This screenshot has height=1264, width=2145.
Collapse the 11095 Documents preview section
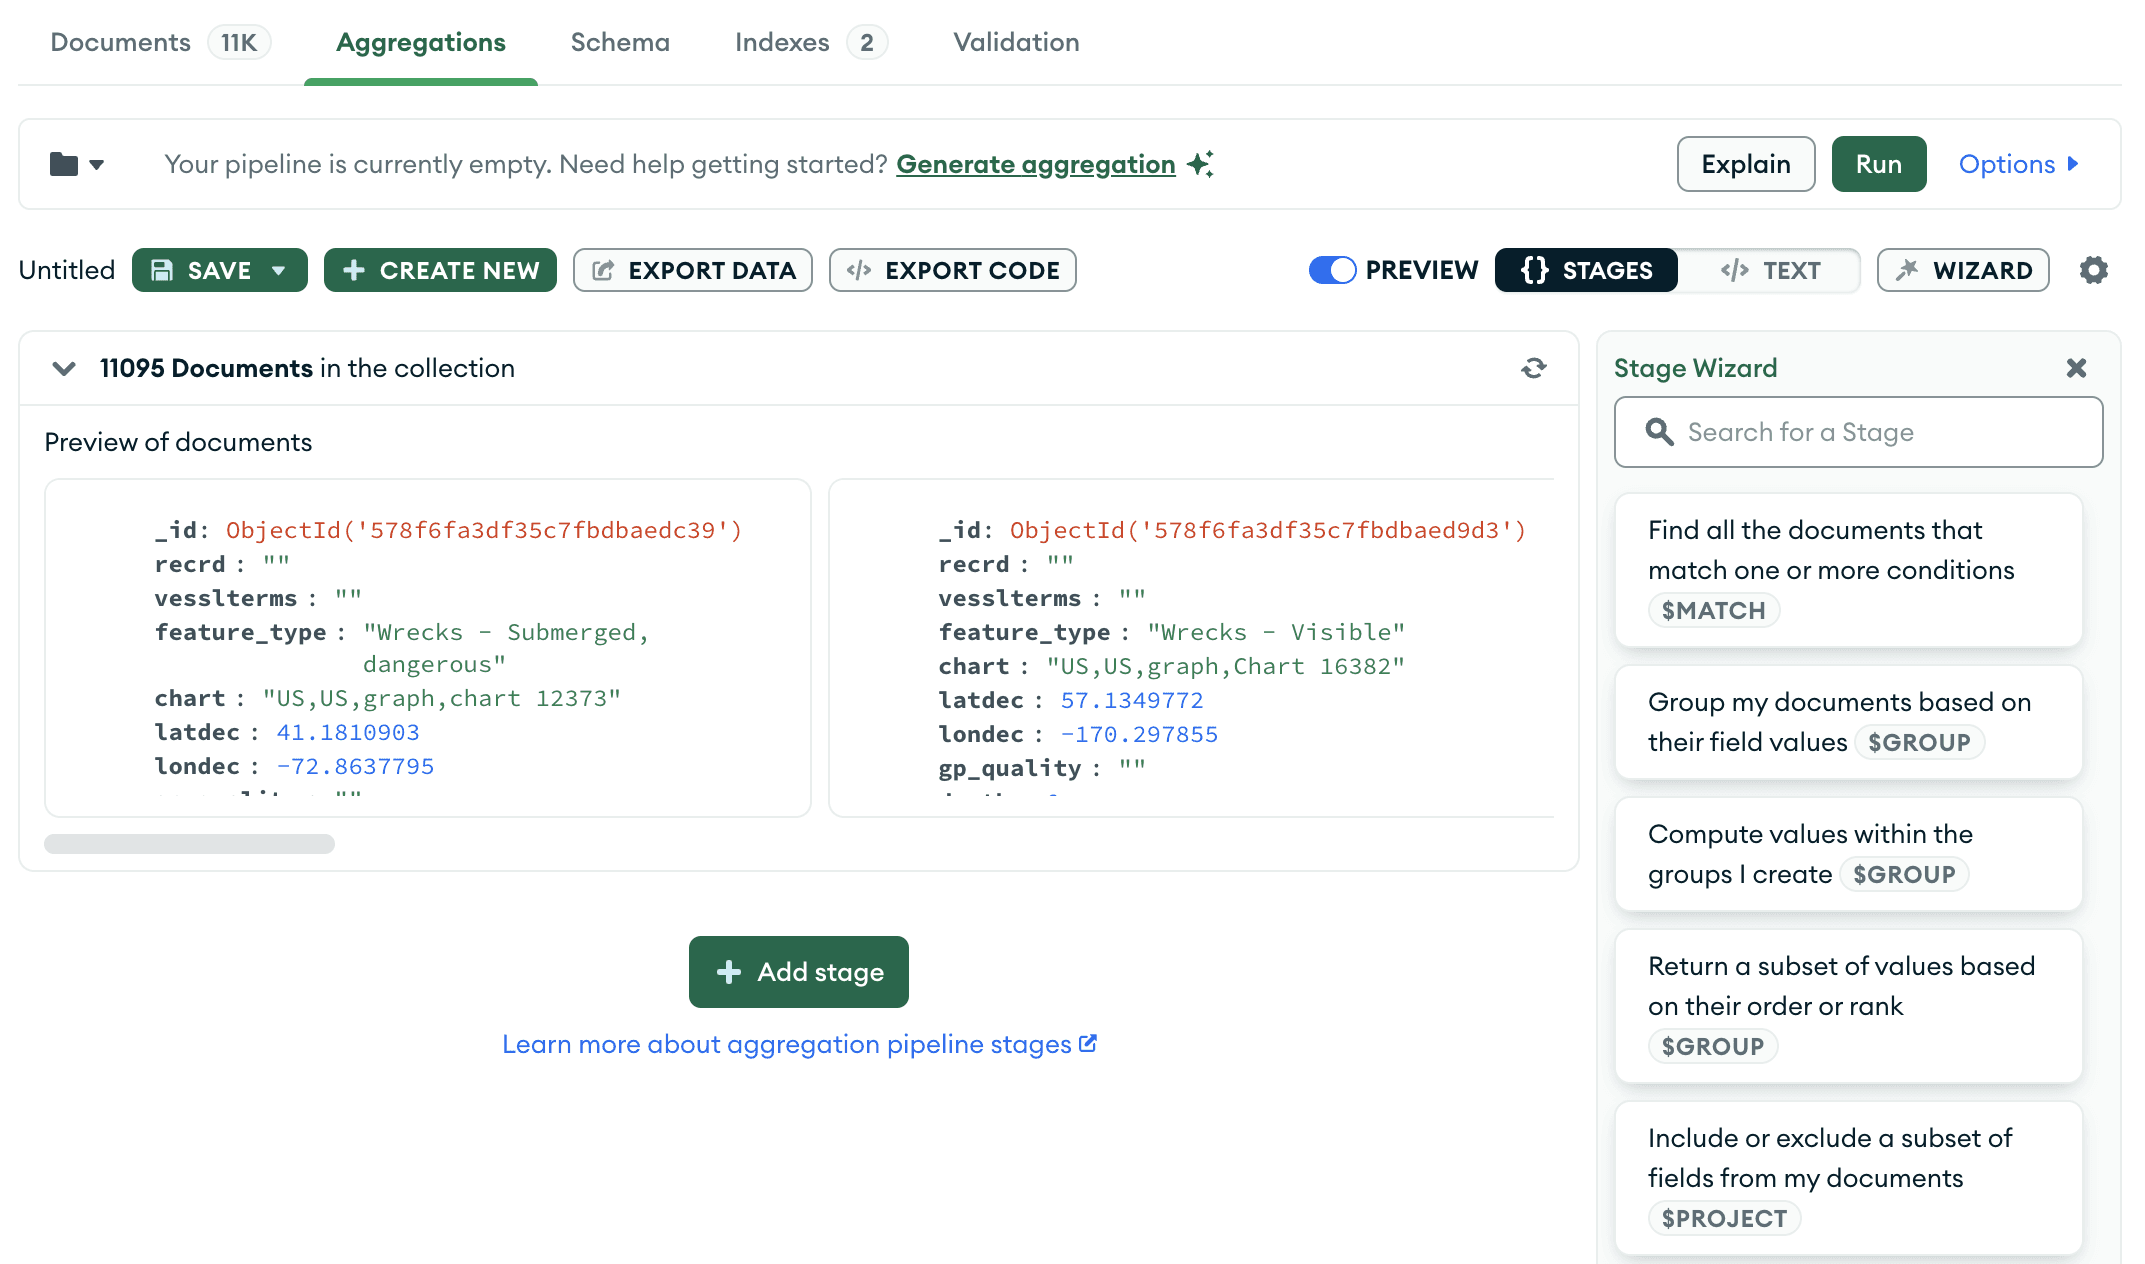pos(64,368)
